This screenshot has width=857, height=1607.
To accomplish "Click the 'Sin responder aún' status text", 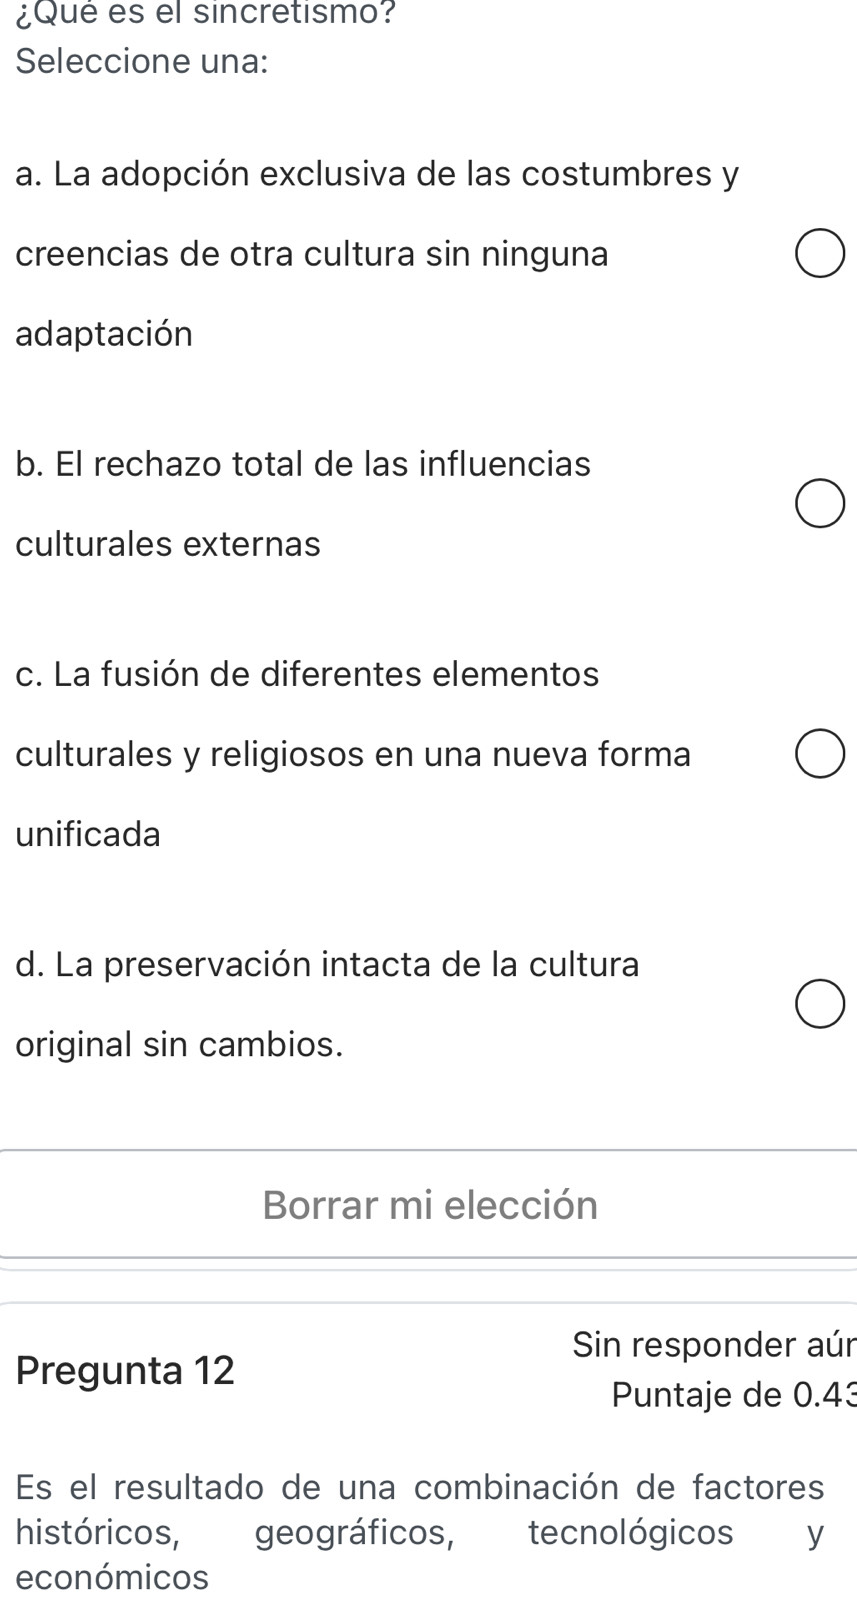I will click(x=714, y=1344).
